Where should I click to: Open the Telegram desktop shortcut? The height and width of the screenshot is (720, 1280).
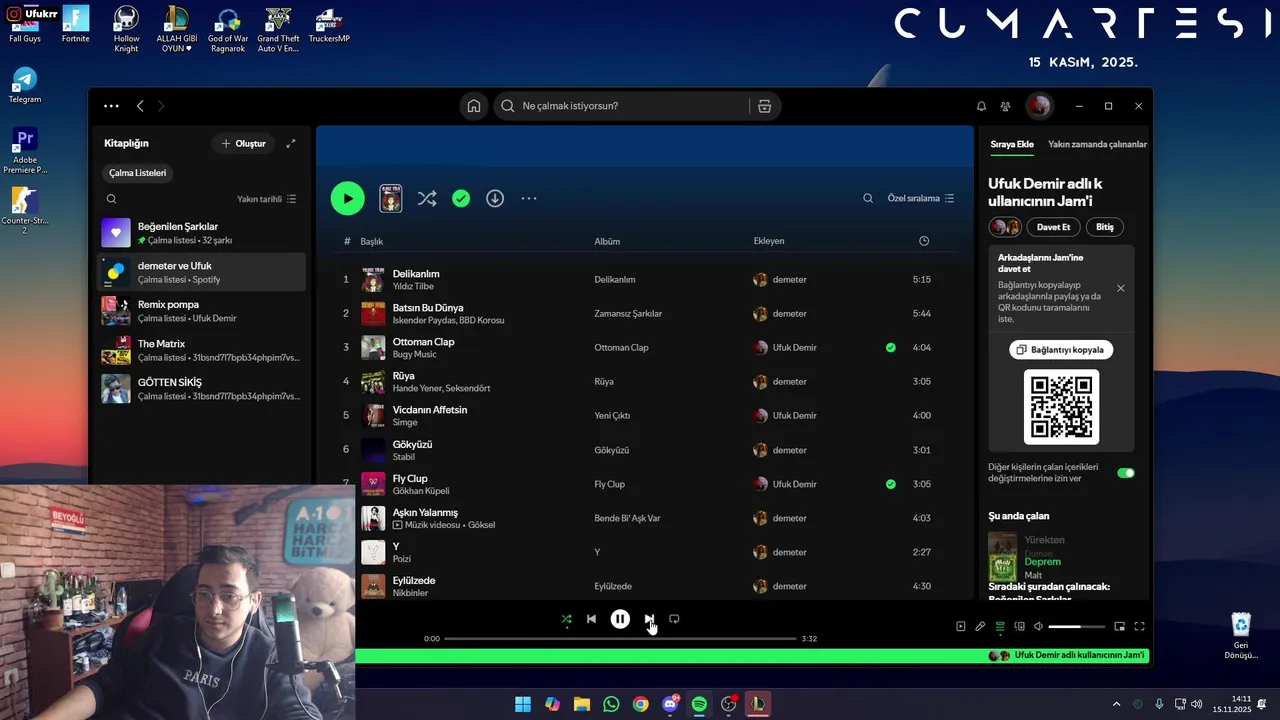tap(25, 85)
